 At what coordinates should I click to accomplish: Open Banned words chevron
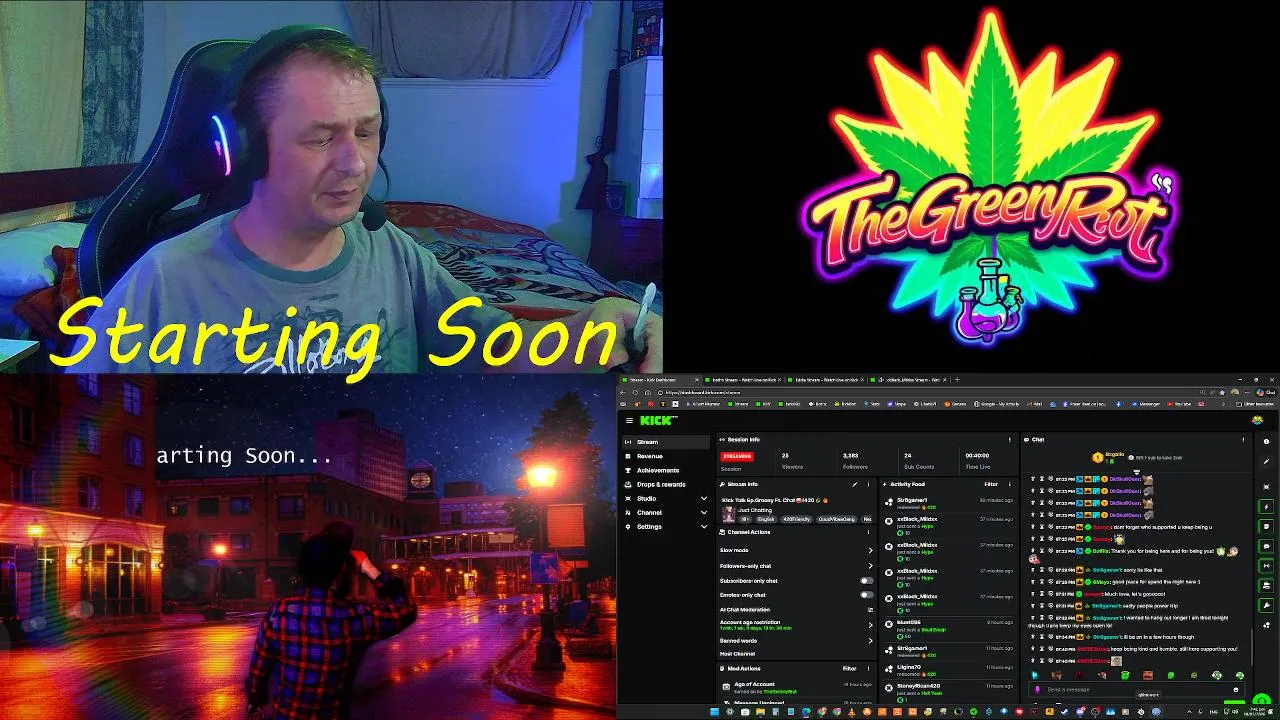(870, 641)
